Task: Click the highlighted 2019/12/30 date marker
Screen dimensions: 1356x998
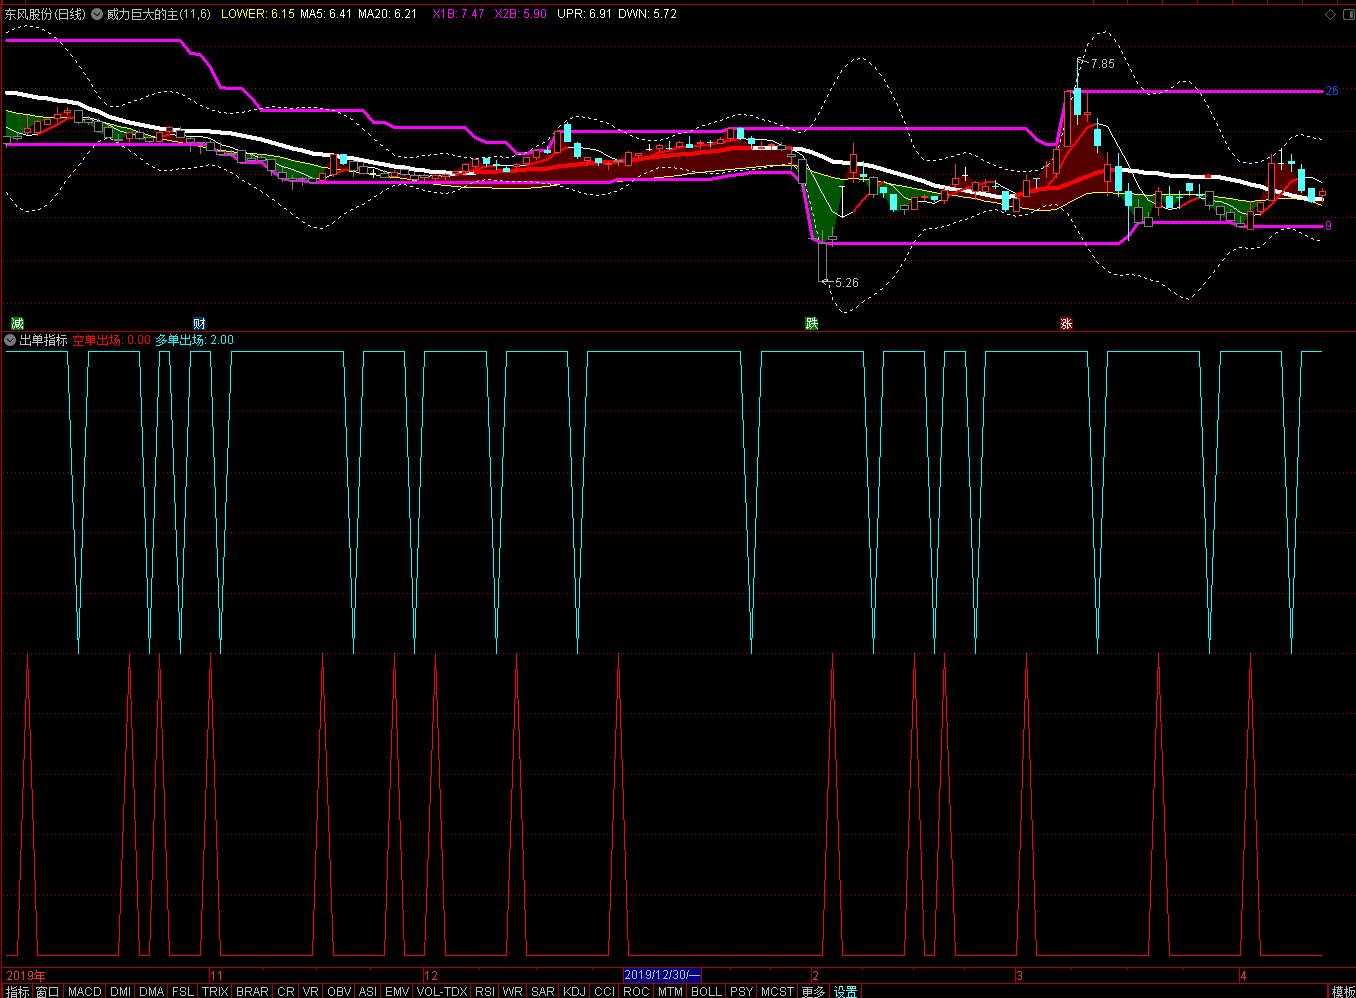Action: point(662,975)
